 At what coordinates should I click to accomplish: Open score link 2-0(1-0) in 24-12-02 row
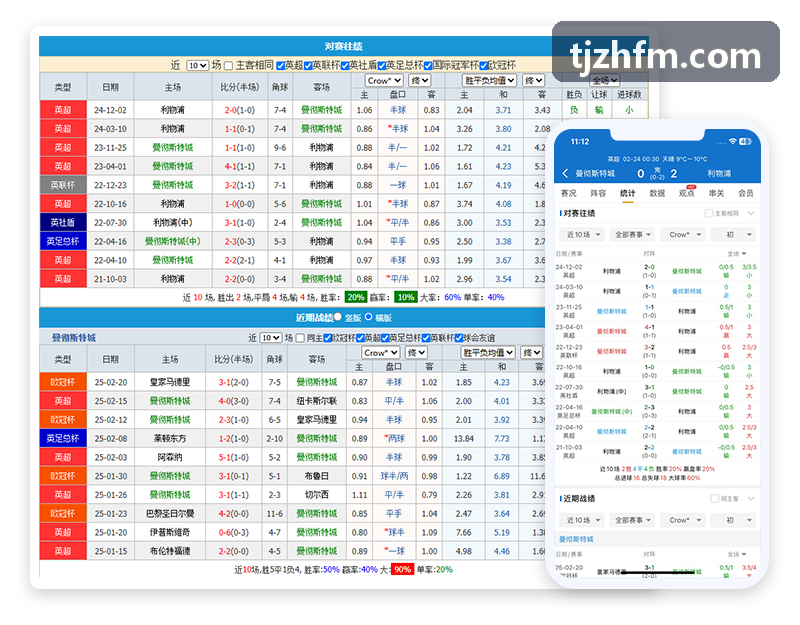click(239, 110)
